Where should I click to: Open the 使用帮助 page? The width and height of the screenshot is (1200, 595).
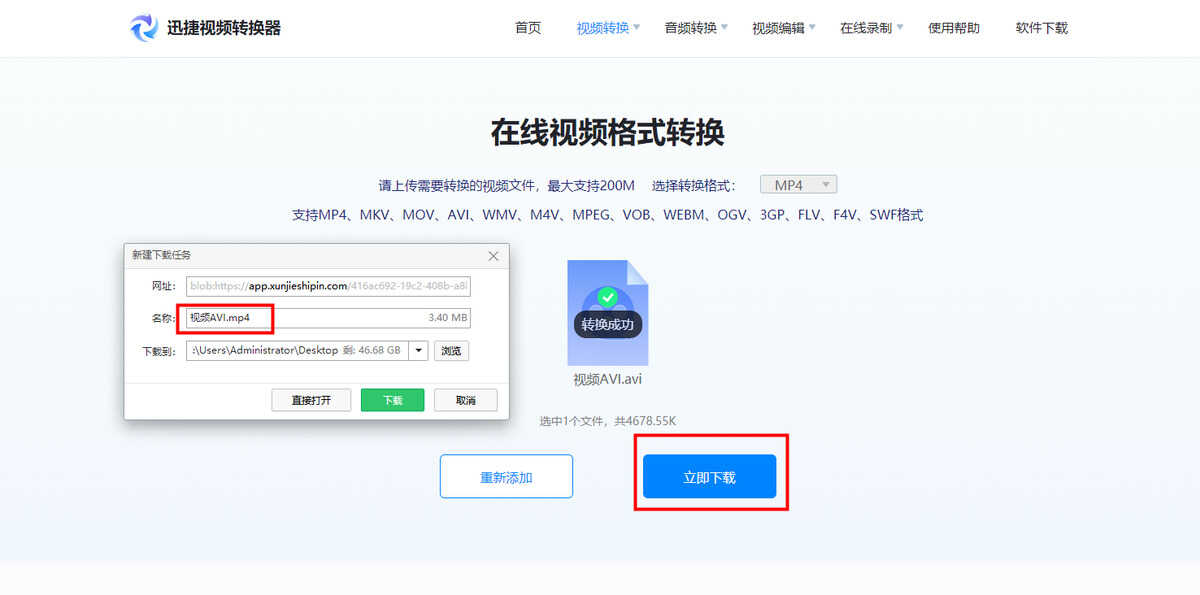[x=954, y=28]
